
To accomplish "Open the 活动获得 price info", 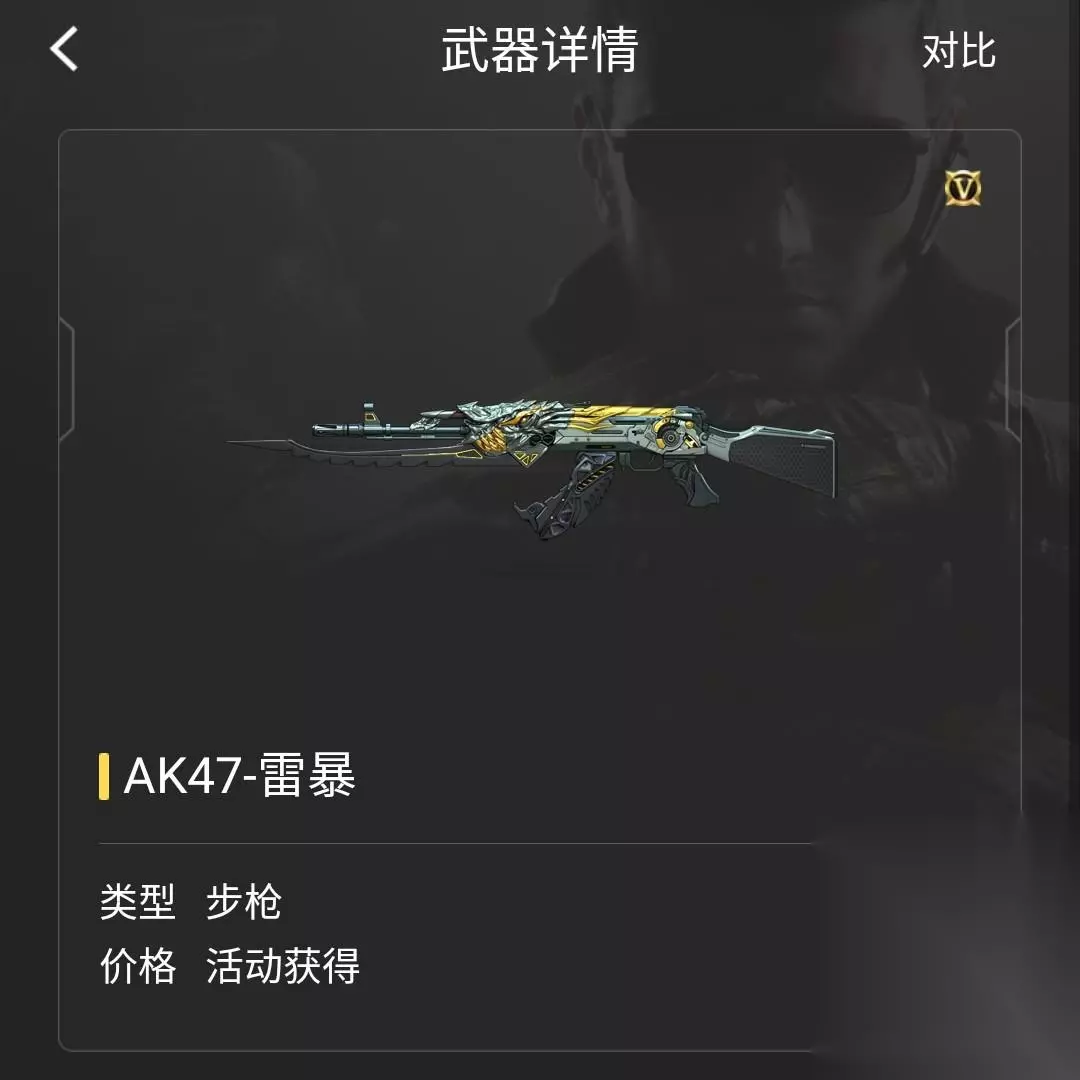I will pyautogui.click(x=282, y=966).
